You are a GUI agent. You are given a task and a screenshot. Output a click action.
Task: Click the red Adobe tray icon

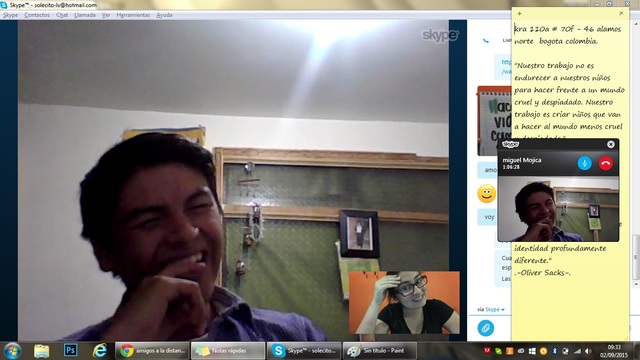(487, 351)
